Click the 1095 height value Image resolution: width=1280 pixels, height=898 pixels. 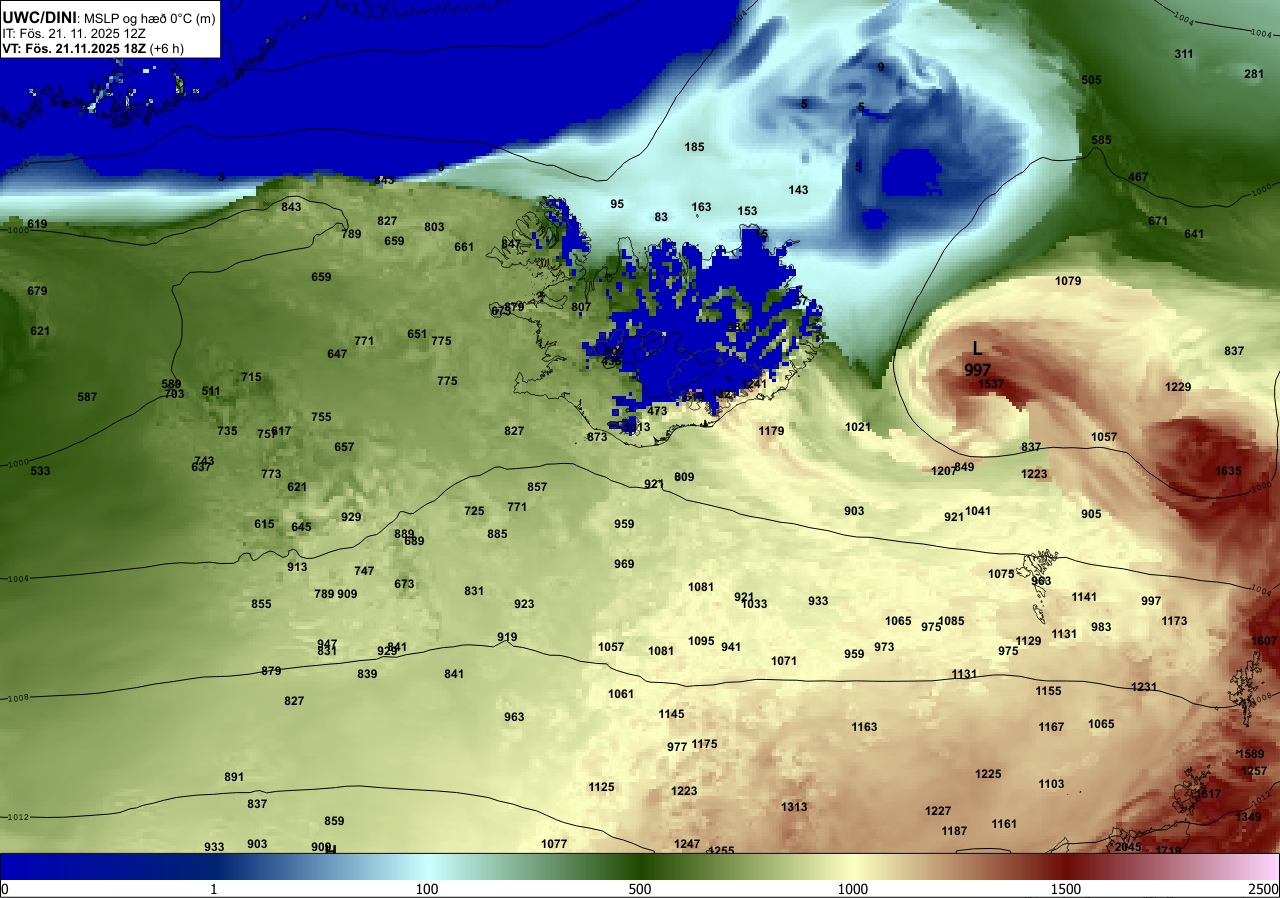click(x=701, y=641)
